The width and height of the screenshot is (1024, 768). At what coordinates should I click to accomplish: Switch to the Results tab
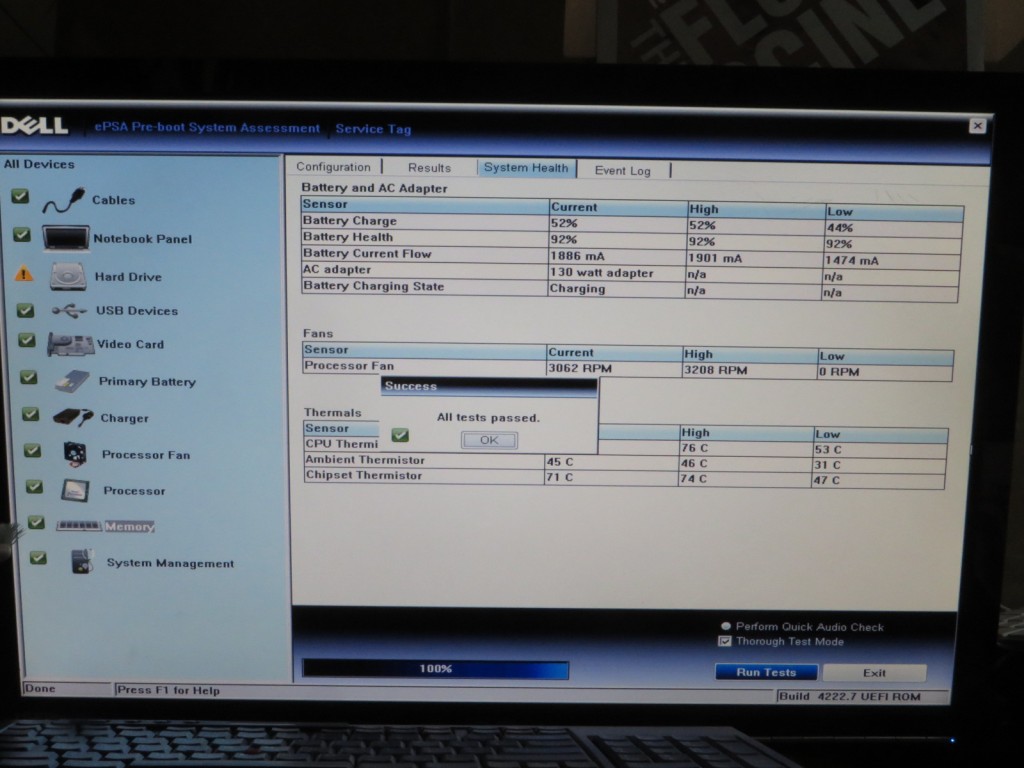(429, 168)
